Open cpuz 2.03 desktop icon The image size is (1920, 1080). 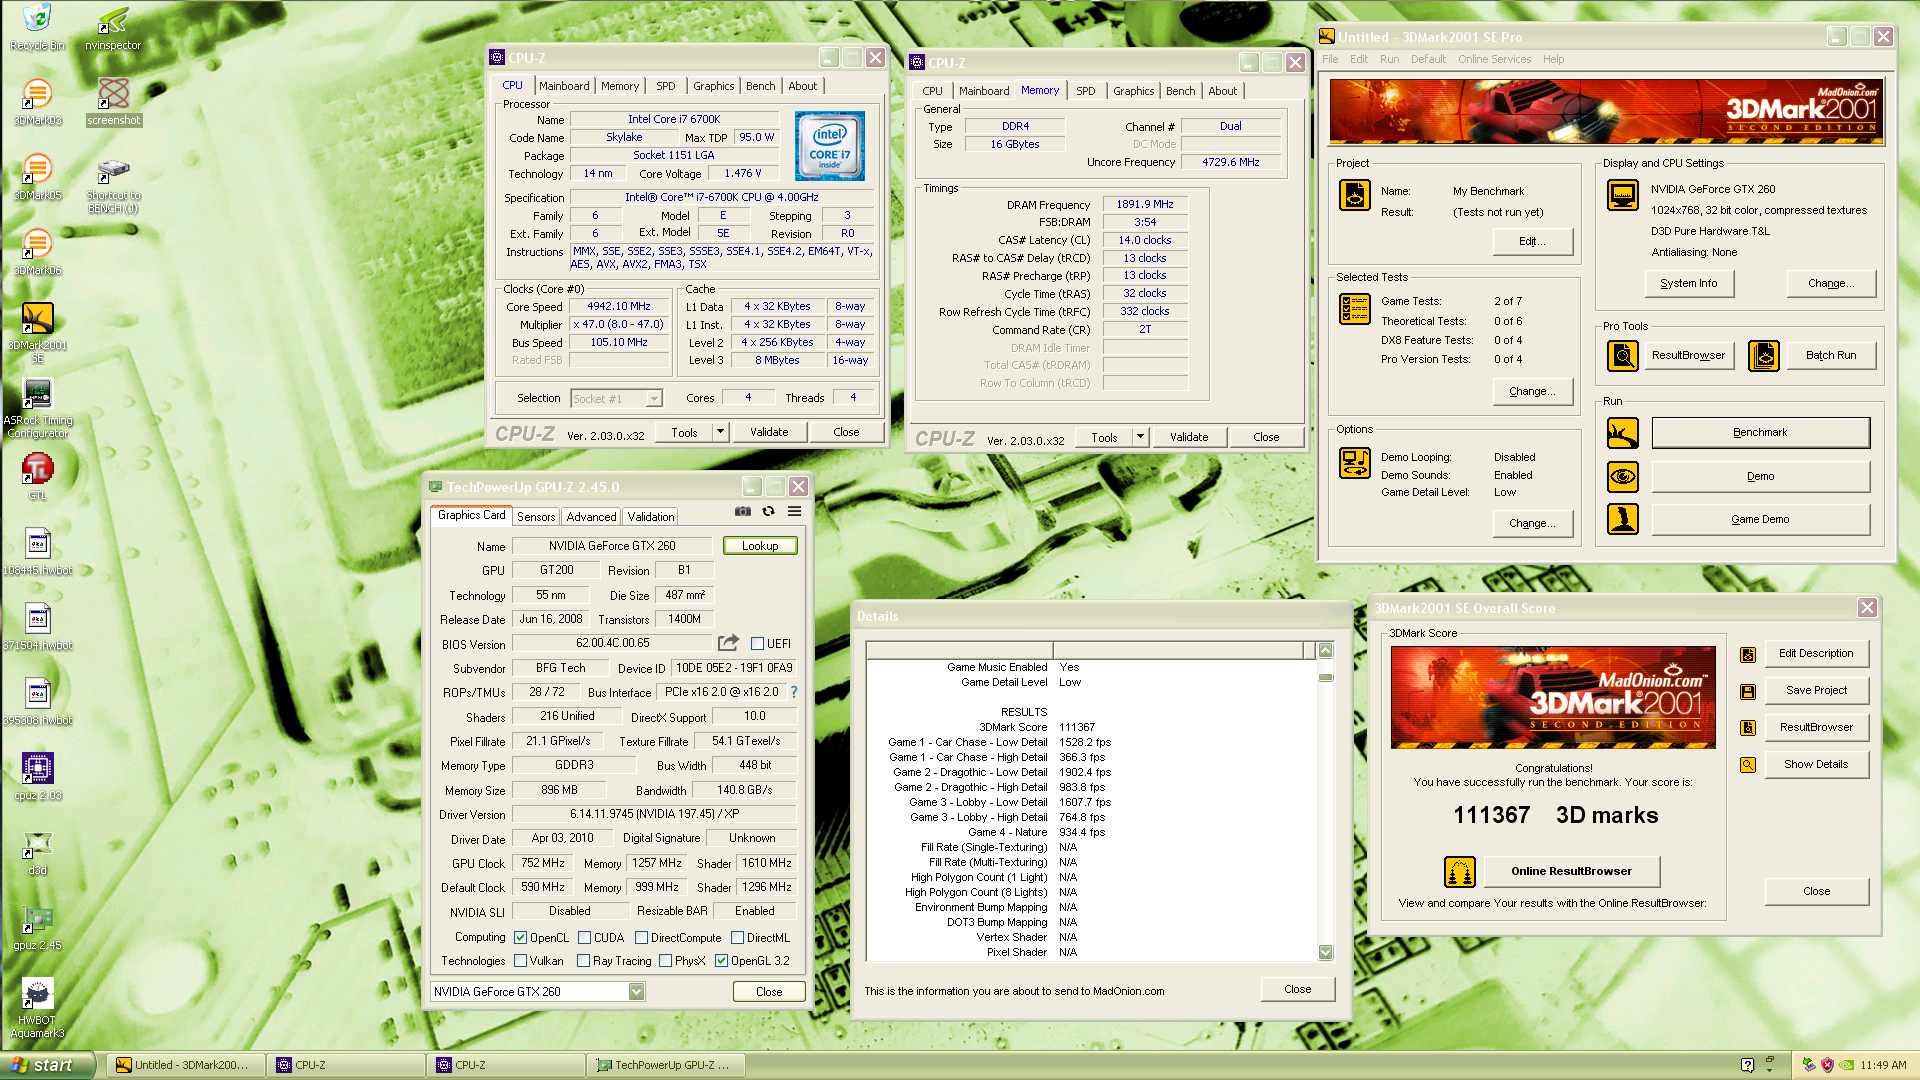tap(37, 768)
